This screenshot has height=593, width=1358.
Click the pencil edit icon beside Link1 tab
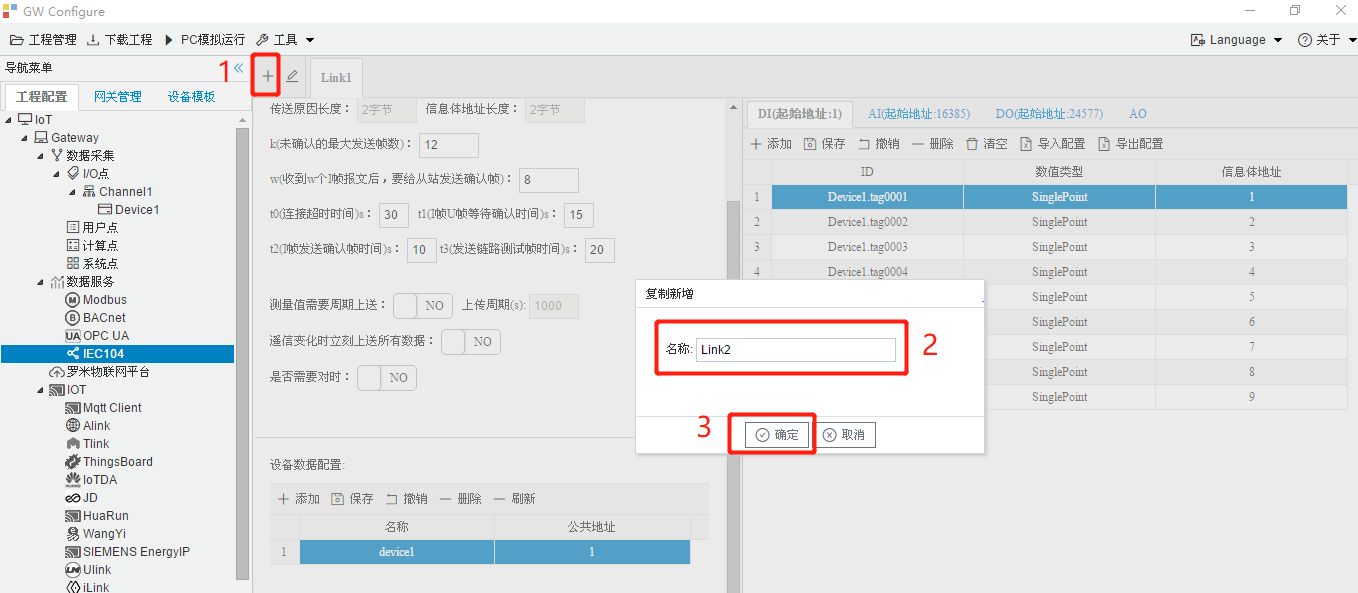tap(292, 76)
